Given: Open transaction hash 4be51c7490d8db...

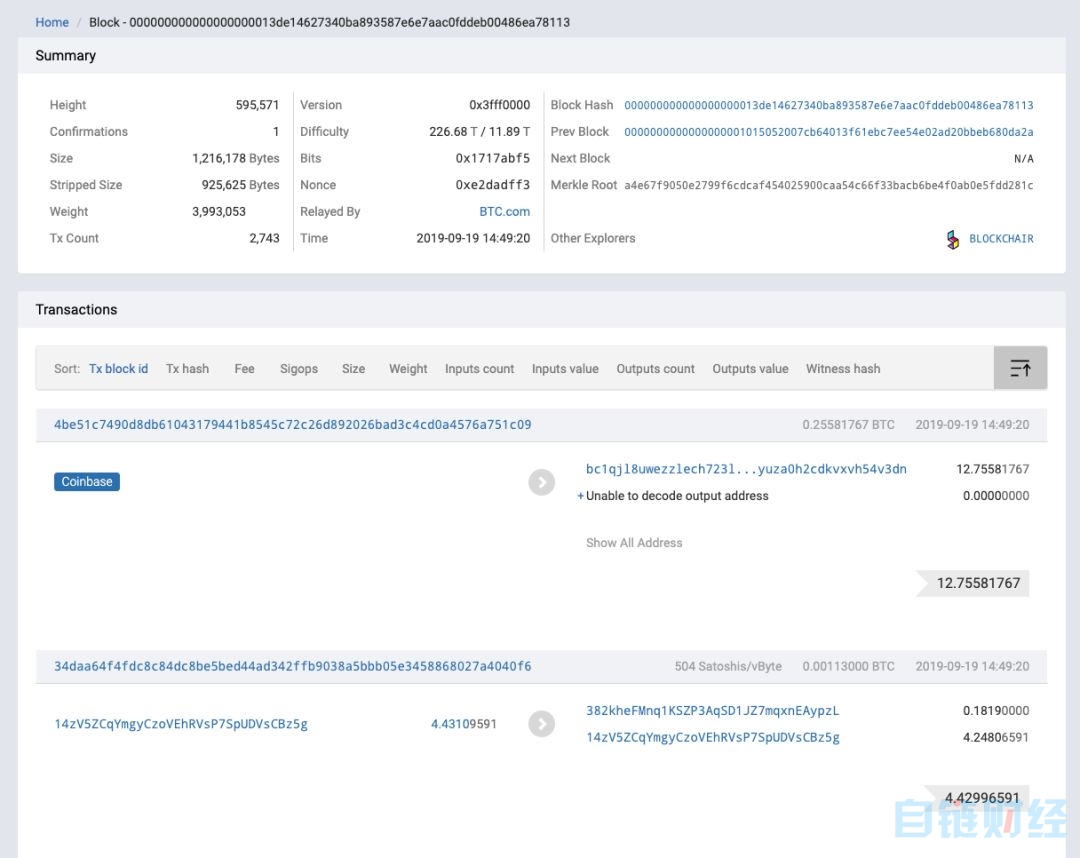Looking at the screenshot, I should 293,425.
